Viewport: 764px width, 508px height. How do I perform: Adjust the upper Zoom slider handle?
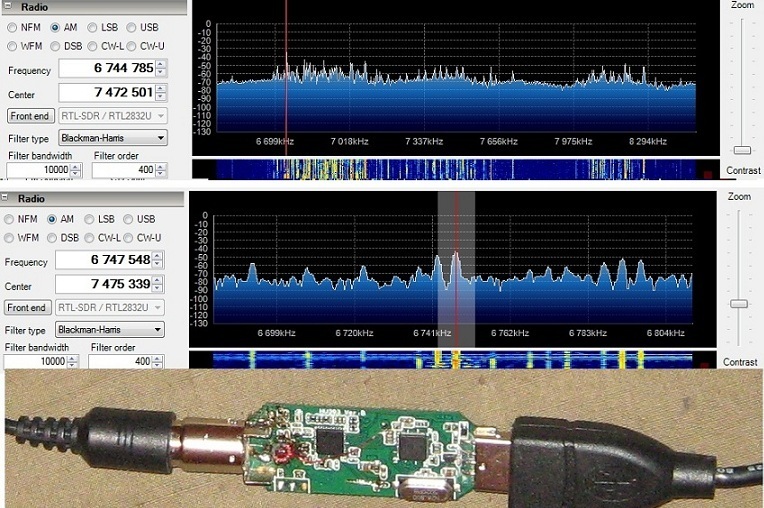[741, 150]
